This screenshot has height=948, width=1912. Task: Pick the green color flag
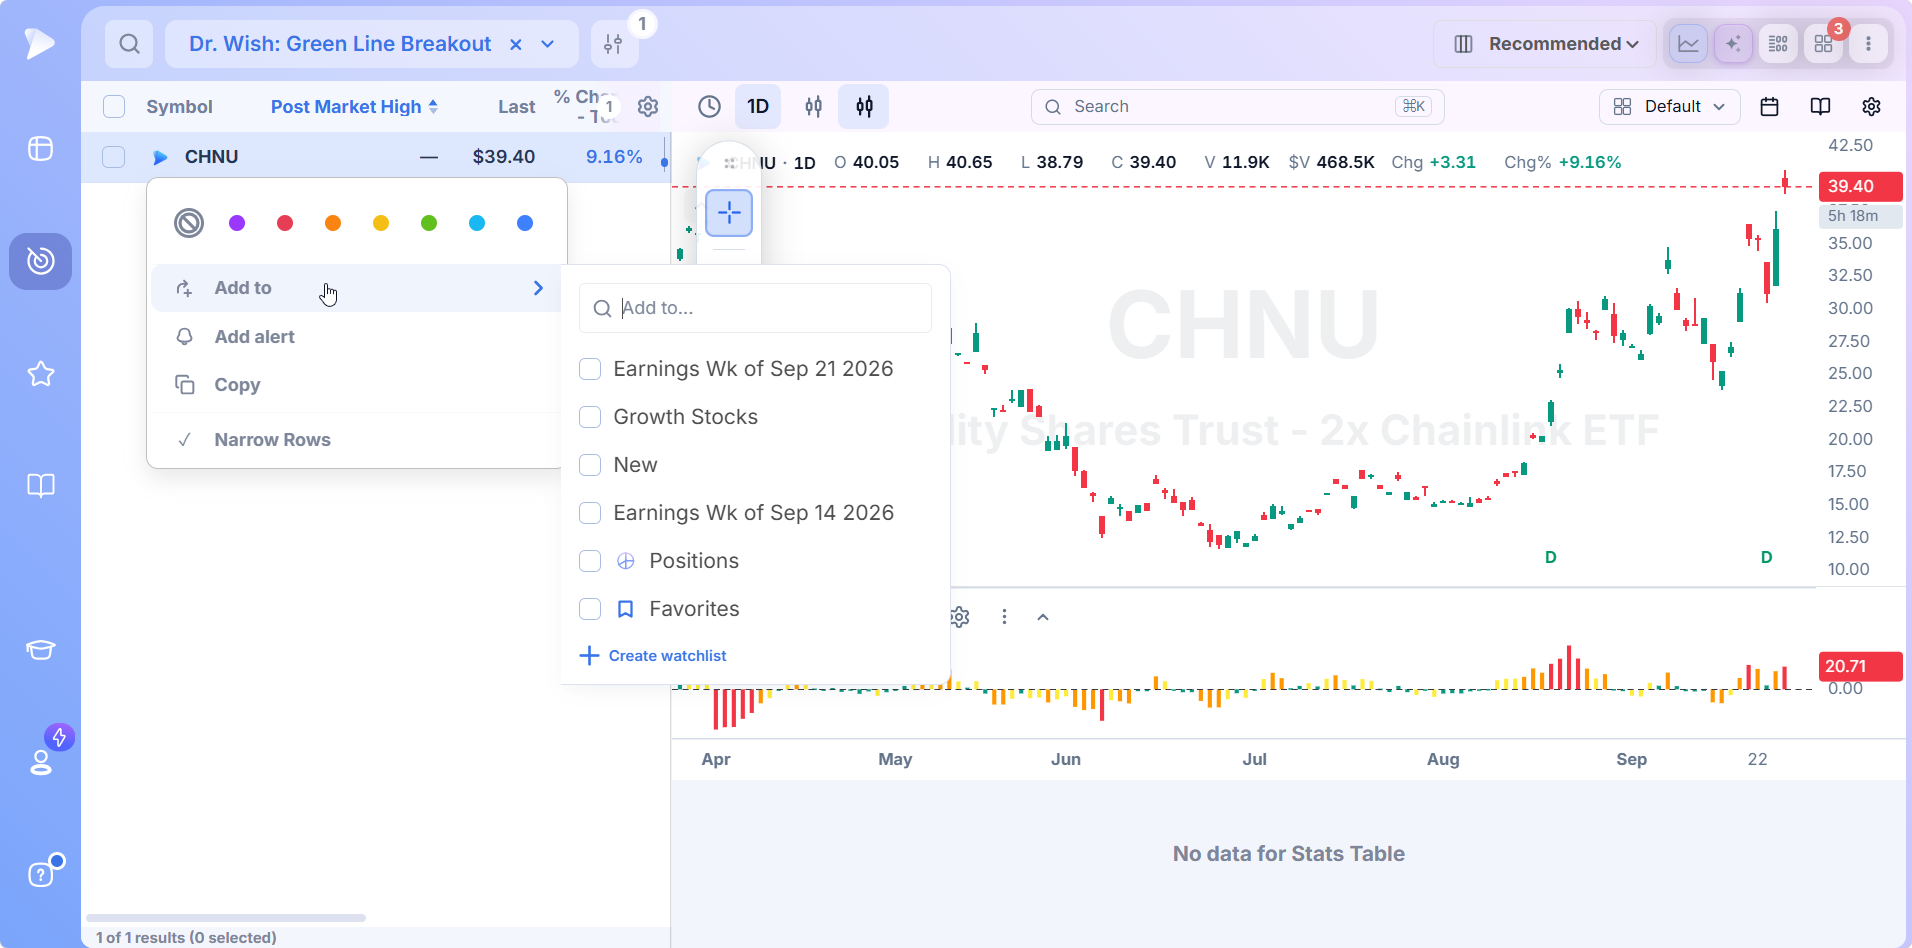(429, 223)
